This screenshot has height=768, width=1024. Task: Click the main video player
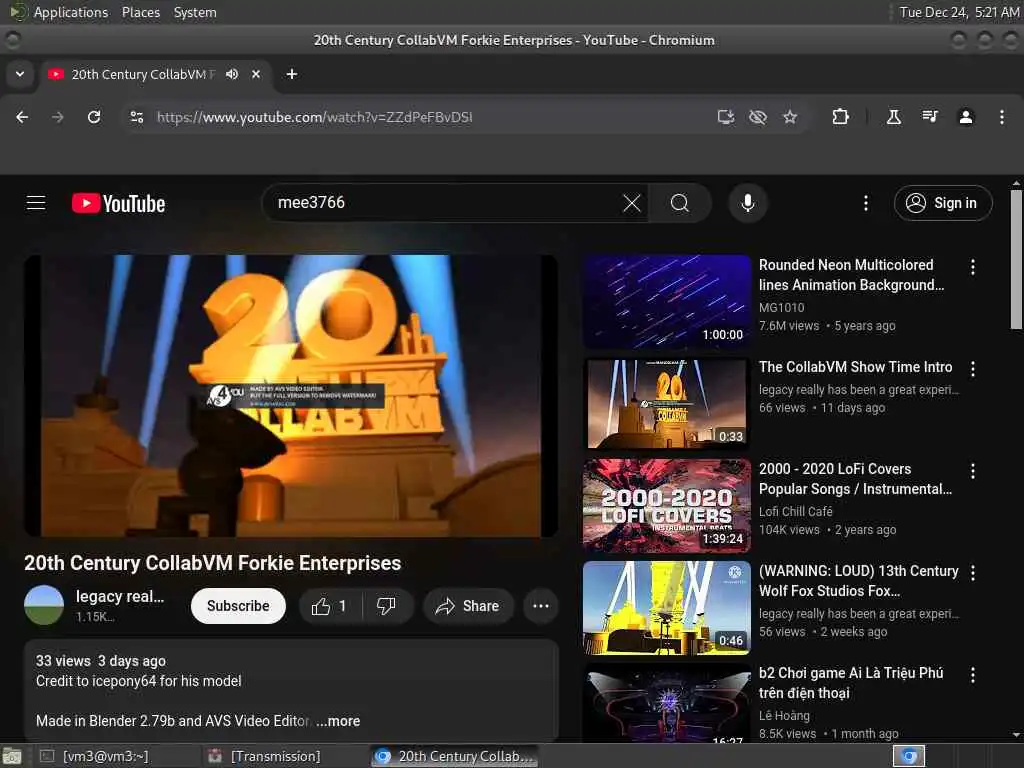[x=291, y=396]
